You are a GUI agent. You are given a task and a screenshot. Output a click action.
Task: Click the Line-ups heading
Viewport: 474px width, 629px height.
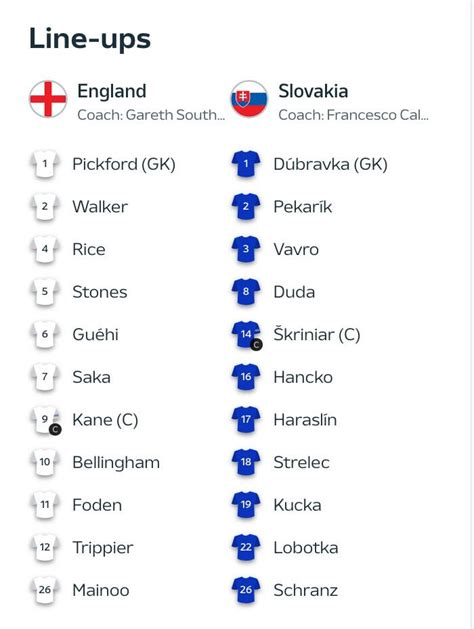coord(90,40)
